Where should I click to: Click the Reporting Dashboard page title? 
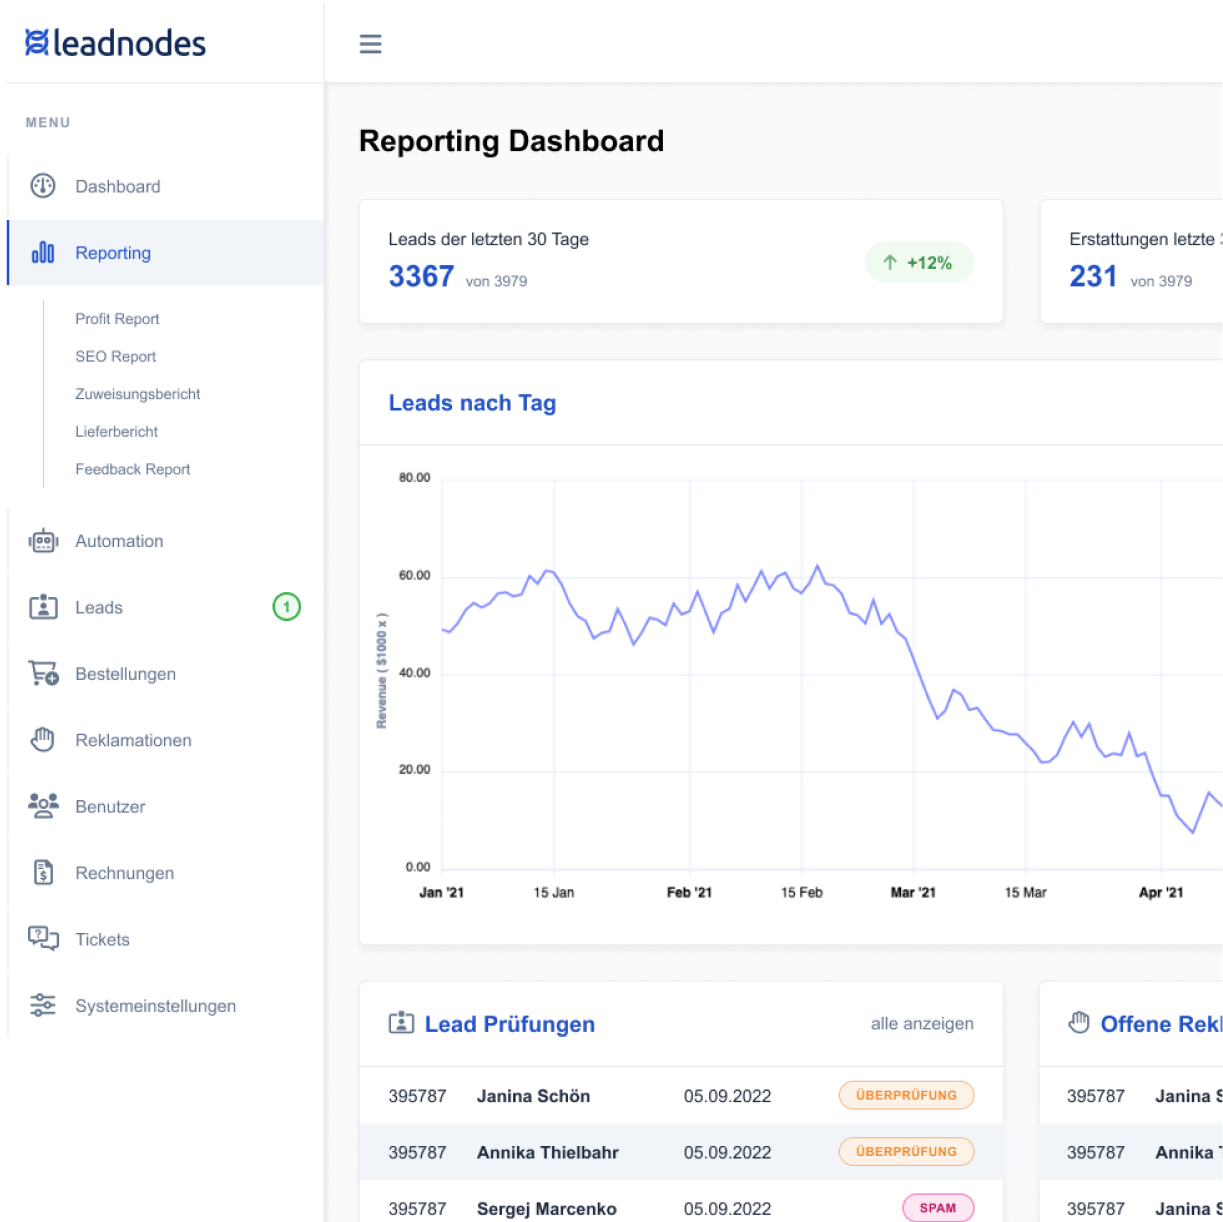tap(511, 141)
